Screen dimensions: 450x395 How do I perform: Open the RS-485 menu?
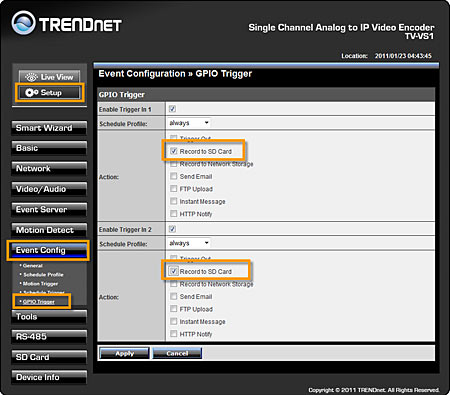click(x=49, y=337)
